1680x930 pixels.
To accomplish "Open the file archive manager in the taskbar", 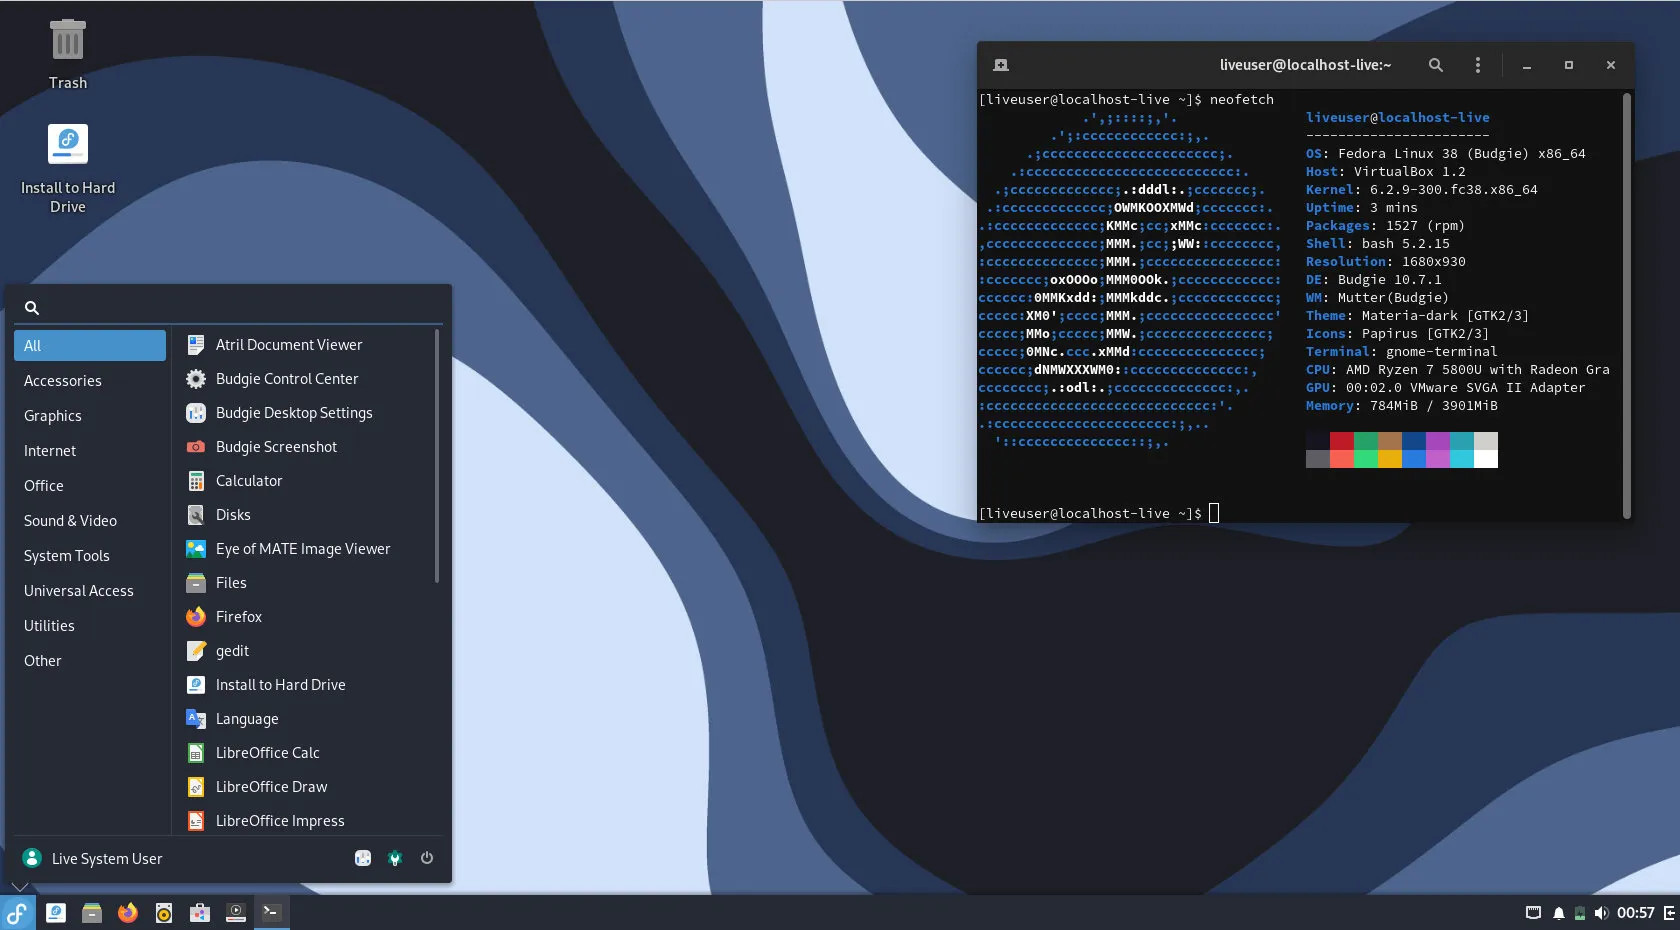I will 92,912.
